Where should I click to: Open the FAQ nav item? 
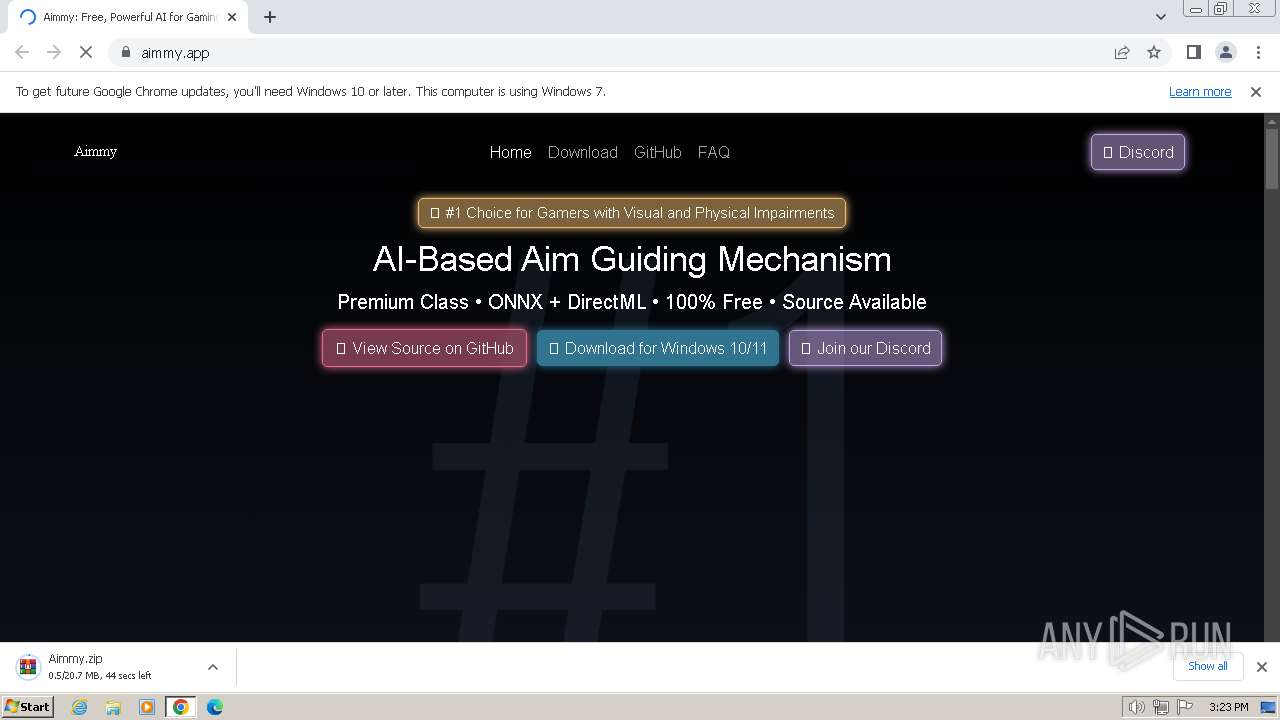tap(713, 152)
